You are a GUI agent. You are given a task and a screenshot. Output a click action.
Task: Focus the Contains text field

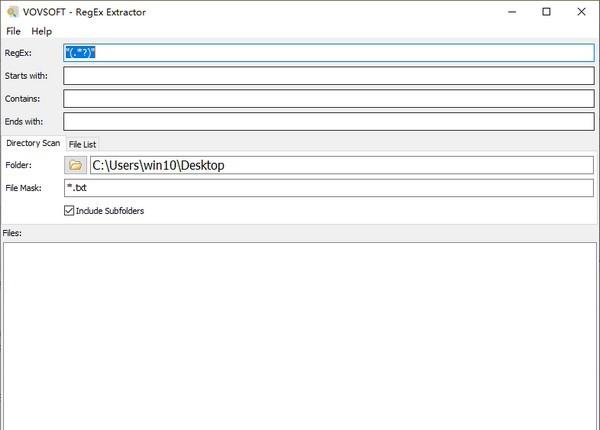pyautogui.click(x=329, y=99)
